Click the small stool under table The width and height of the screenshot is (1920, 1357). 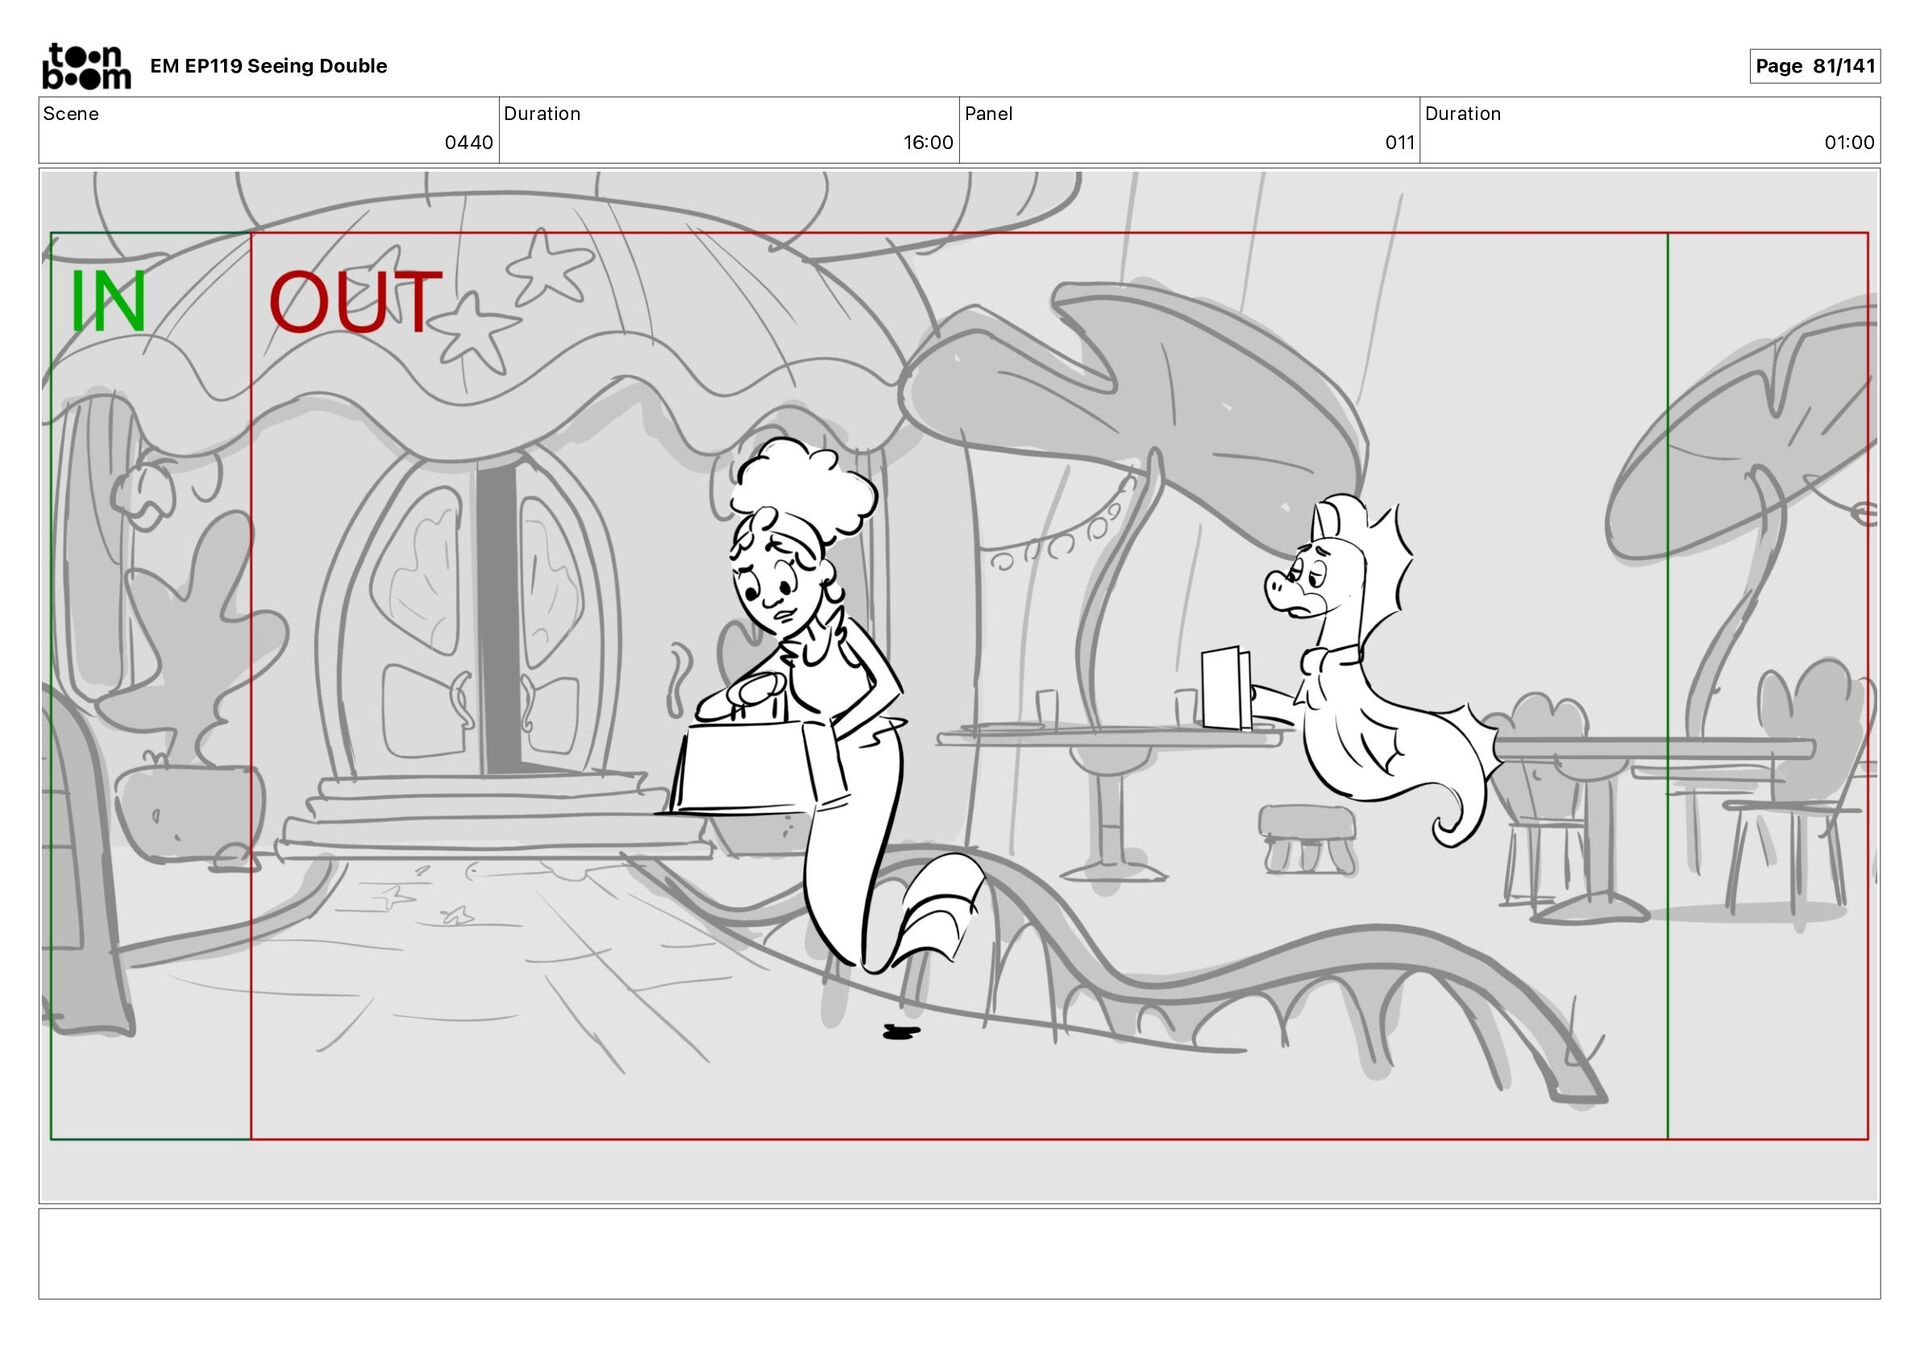click(x=1307, y=837)
